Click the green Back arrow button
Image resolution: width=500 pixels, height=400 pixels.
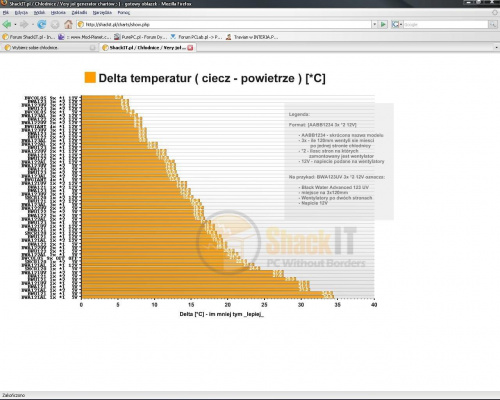[7, 24]
